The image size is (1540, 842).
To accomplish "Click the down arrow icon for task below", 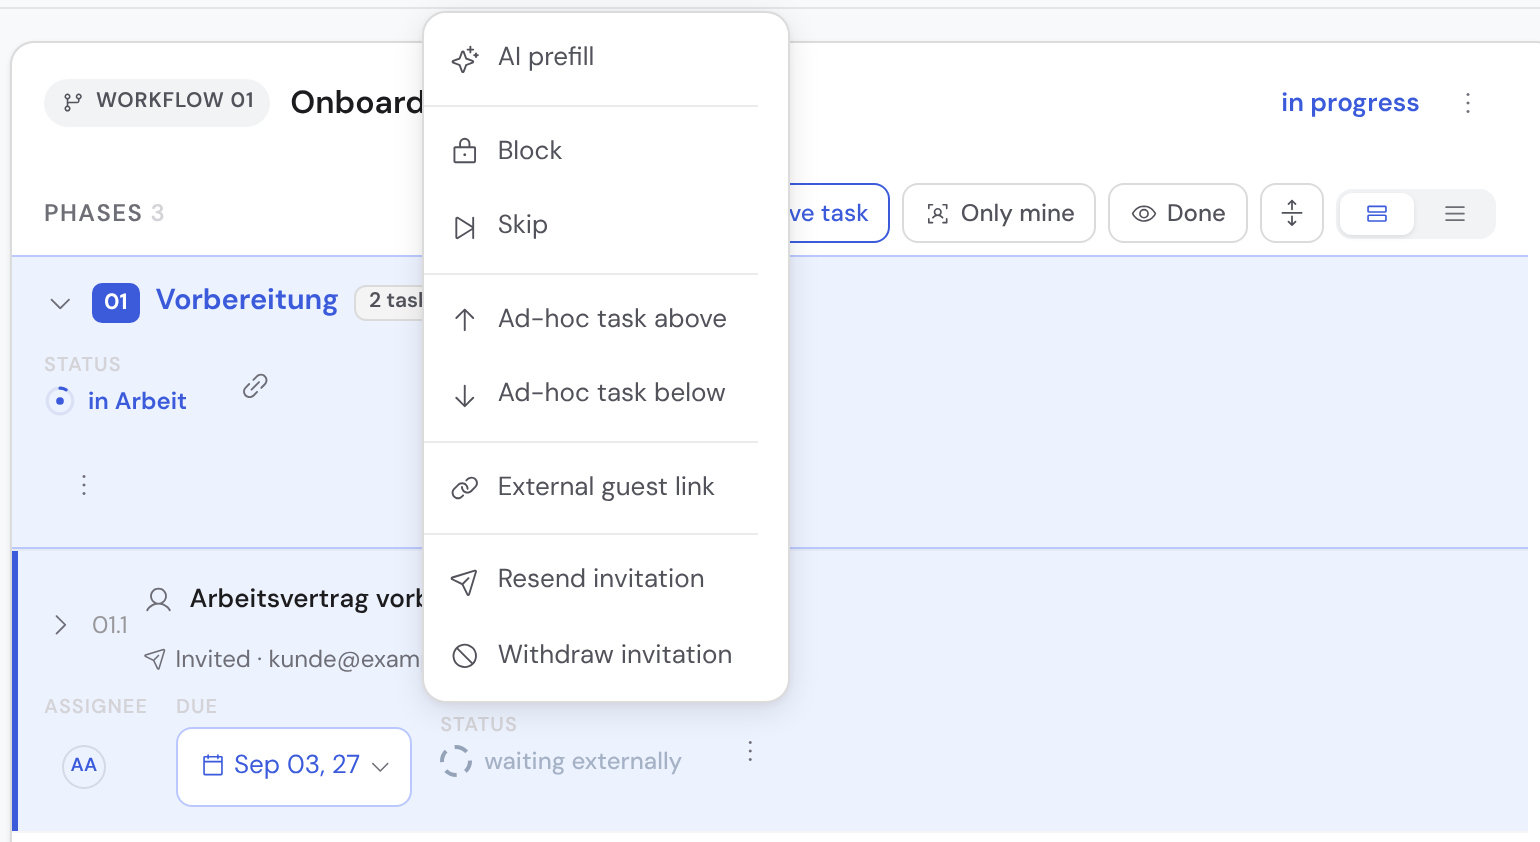I will pos(465,395).
